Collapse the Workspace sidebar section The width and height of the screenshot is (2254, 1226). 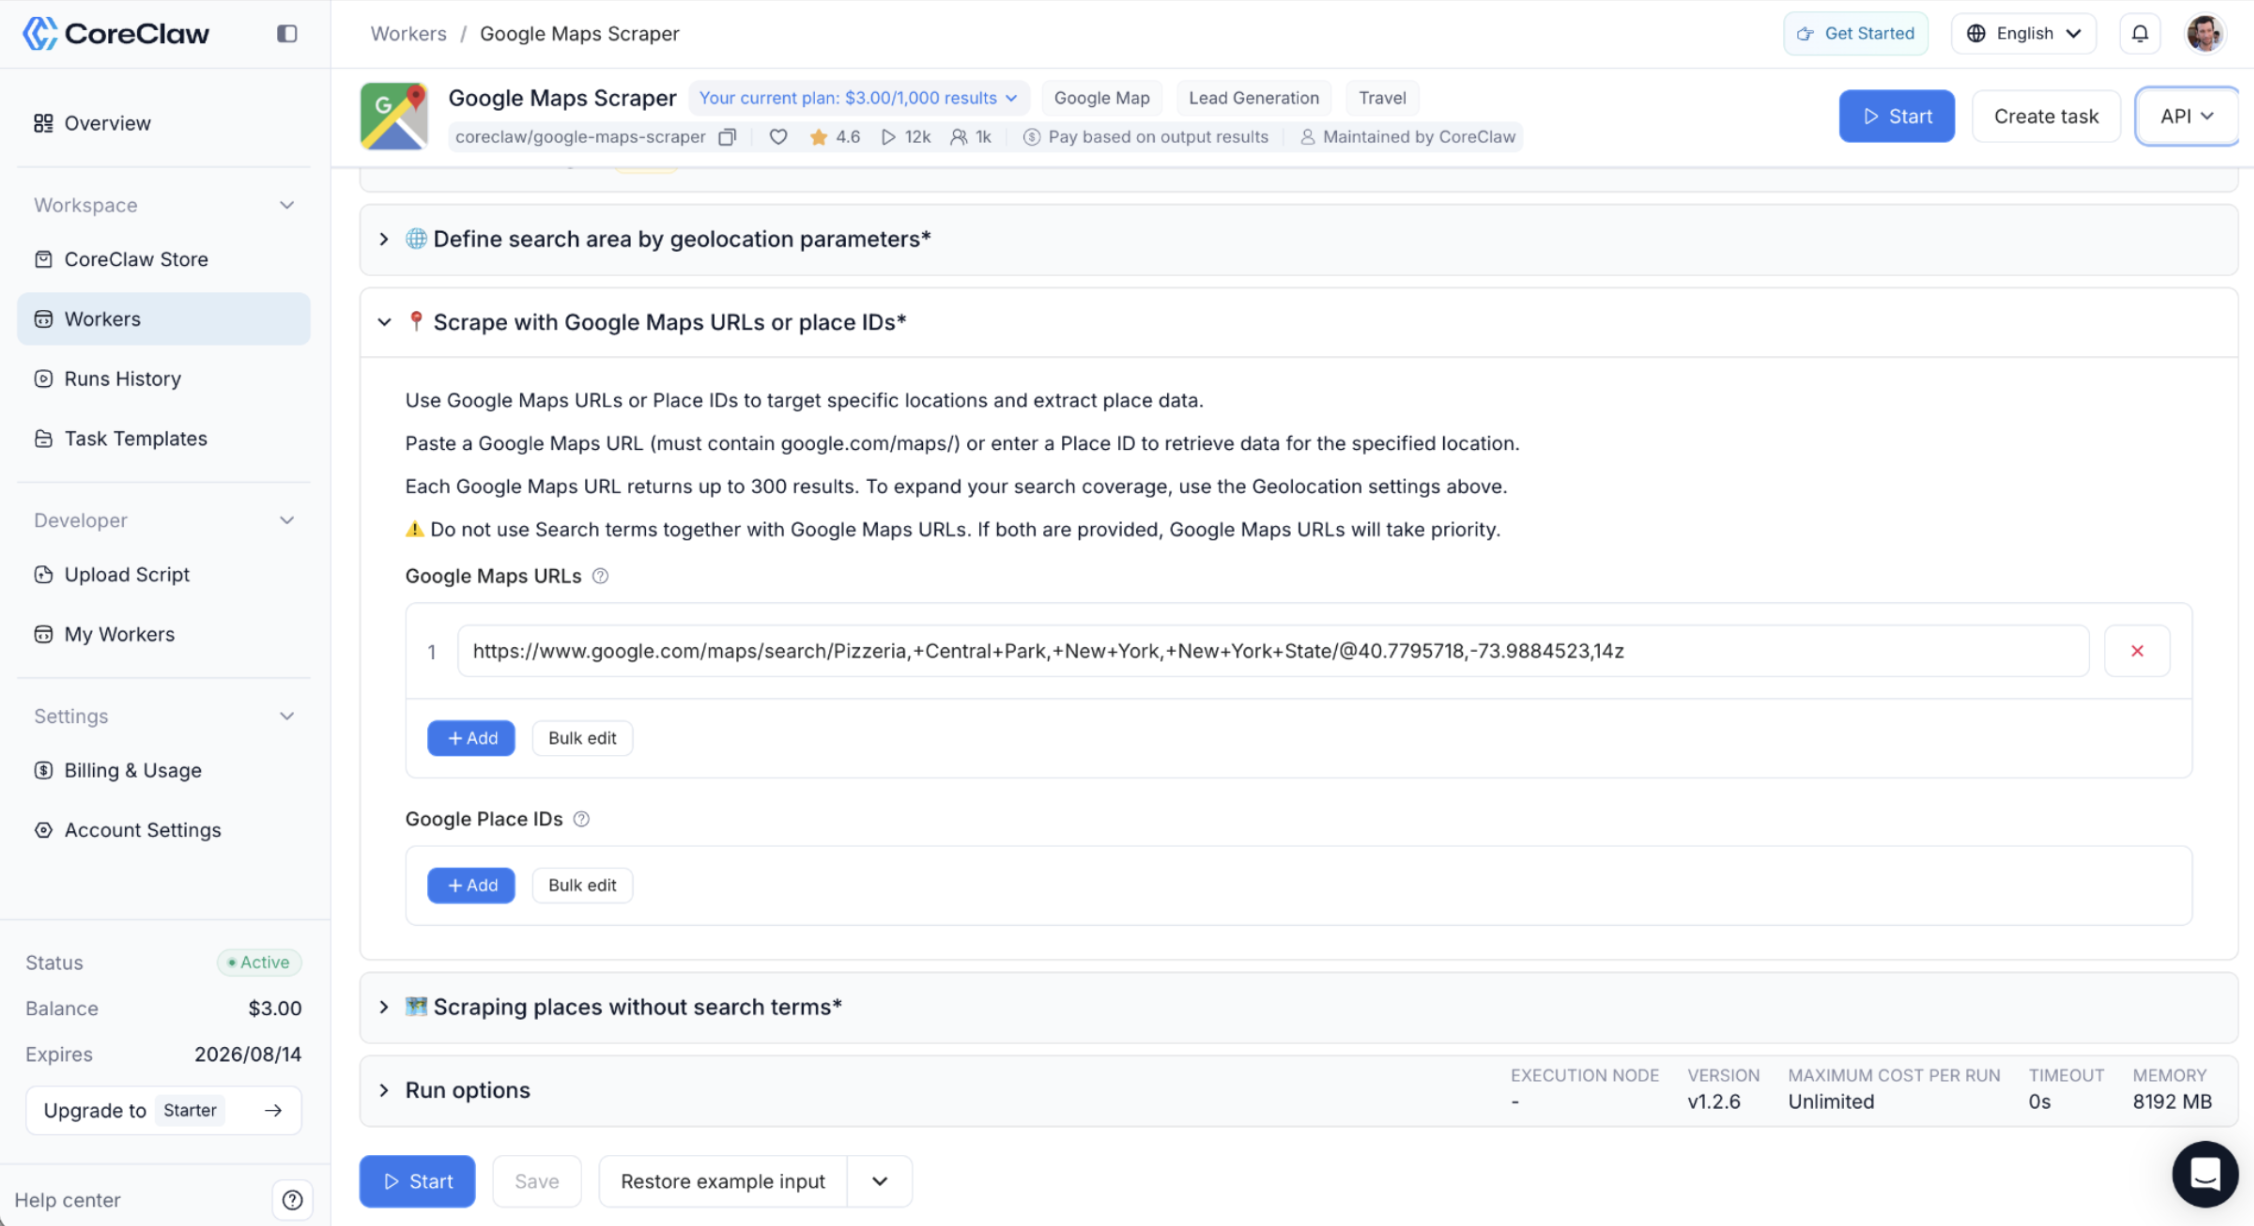point(287,205)
